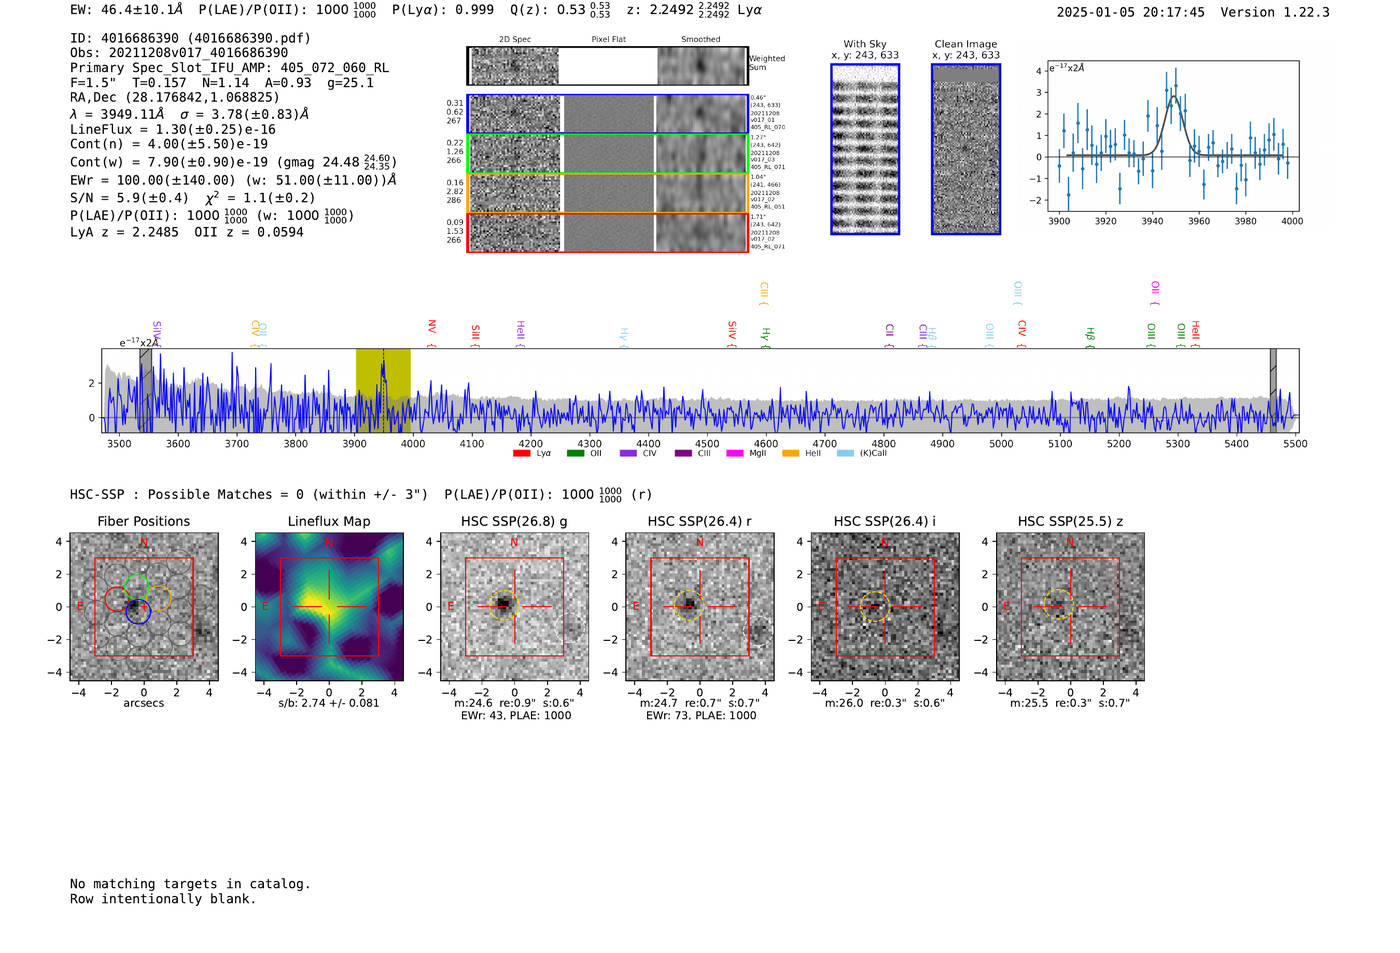Screen dimensions: 1400x953
Task: Click 'No matching targets in catalog.' text
Action: coord(190,884)
